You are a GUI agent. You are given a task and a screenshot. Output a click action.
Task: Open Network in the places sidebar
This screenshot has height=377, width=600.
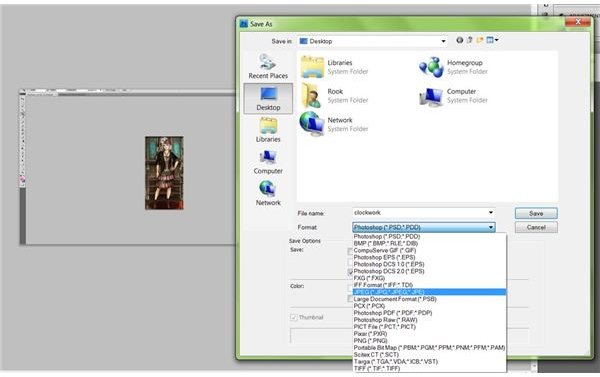click(x=268, y=194)
